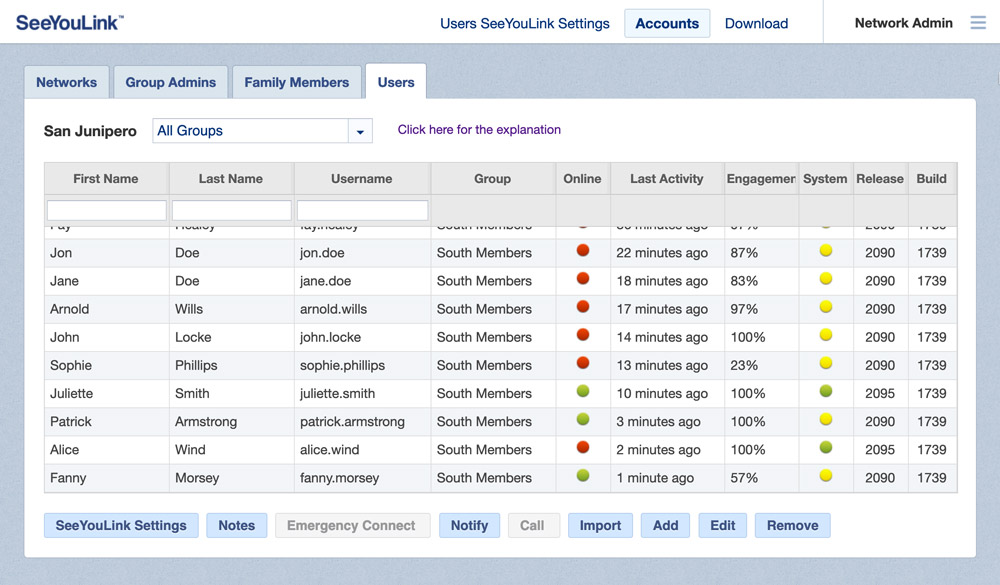Viewport: 1000px width, 585px height.
Task: Open the Family Members tab
Action: pyautogui.click(x=297, y=82)
